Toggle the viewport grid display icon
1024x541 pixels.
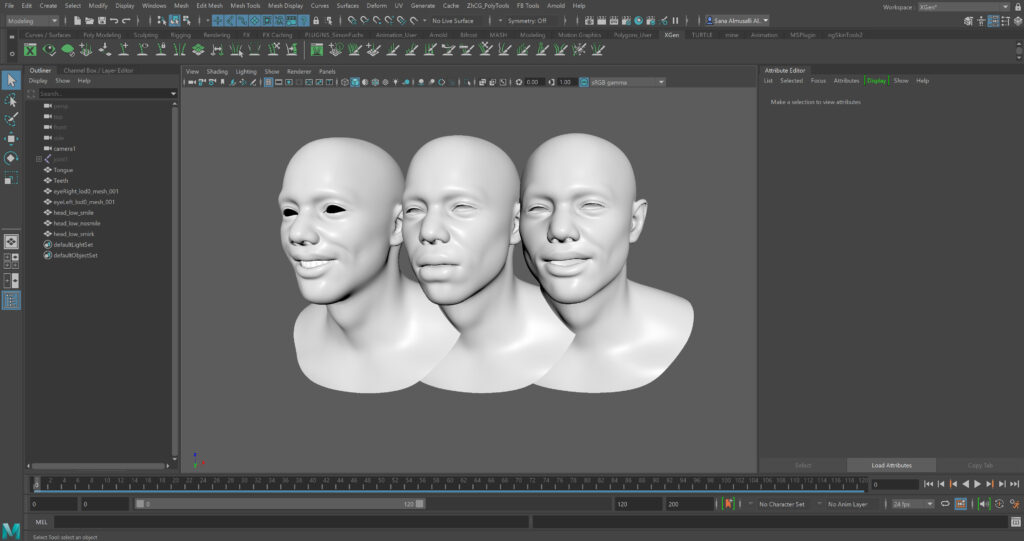(x=268, y=82)
